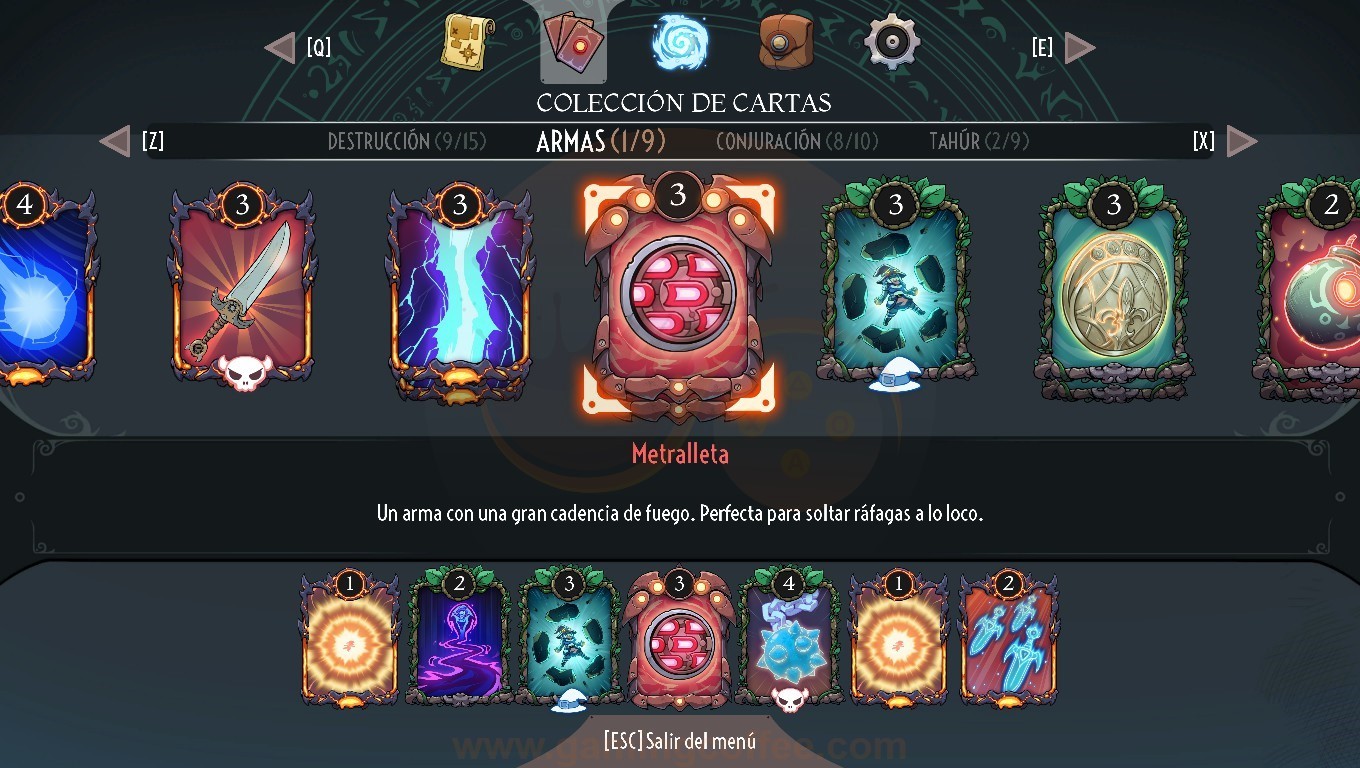Switch to the Tahúr tab
This screenshot has width=1360, height=768.
979,141
